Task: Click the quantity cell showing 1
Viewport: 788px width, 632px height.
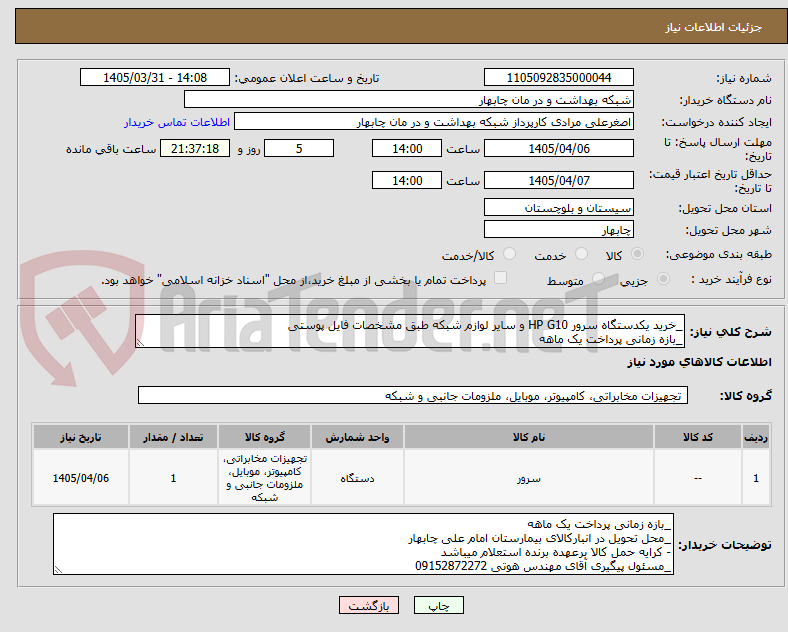Action: (173, 478)
